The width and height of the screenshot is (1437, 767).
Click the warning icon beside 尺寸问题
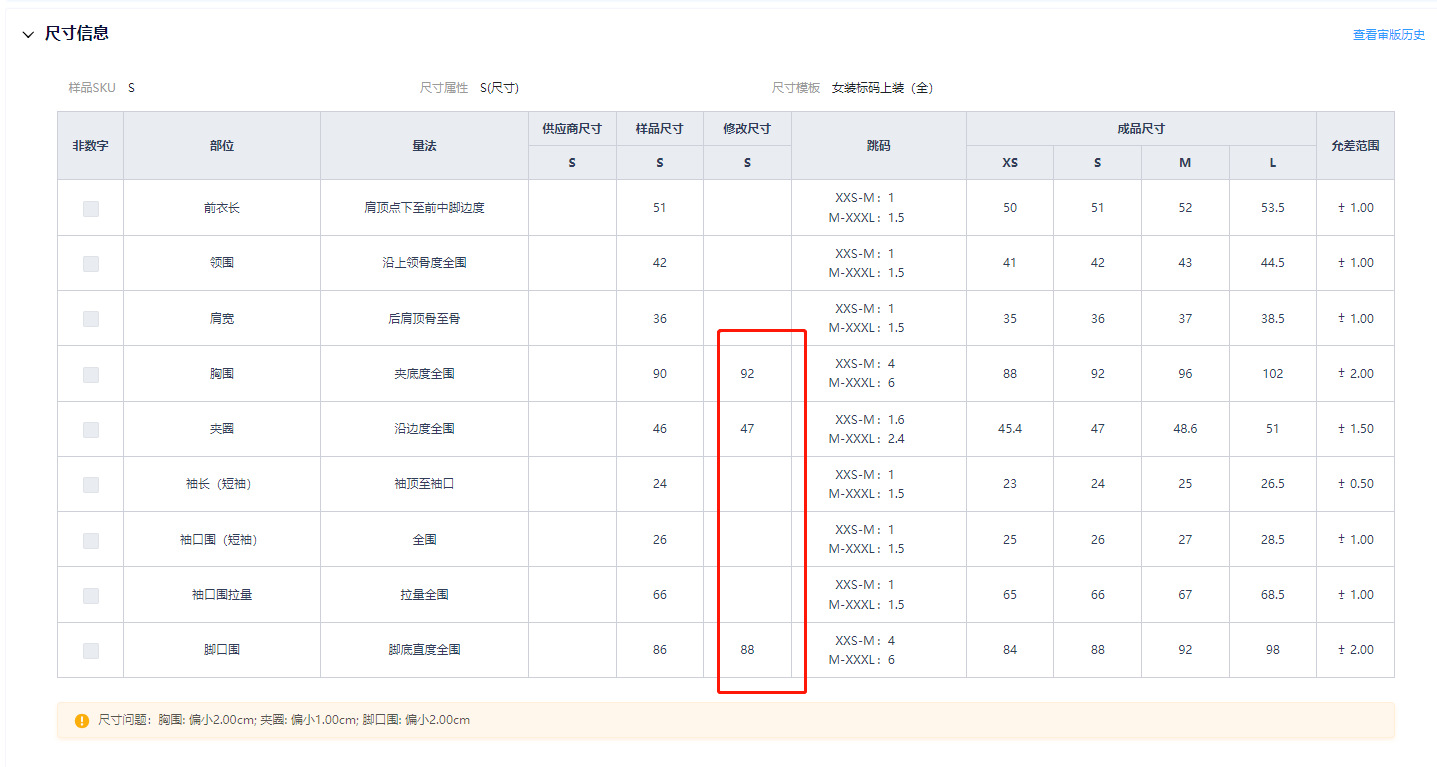[82, 720]
